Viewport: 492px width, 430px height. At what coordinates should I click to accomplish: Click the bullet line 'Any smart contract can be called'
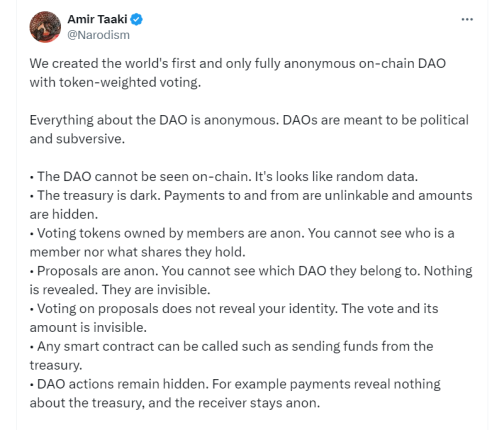pos(231,346)
